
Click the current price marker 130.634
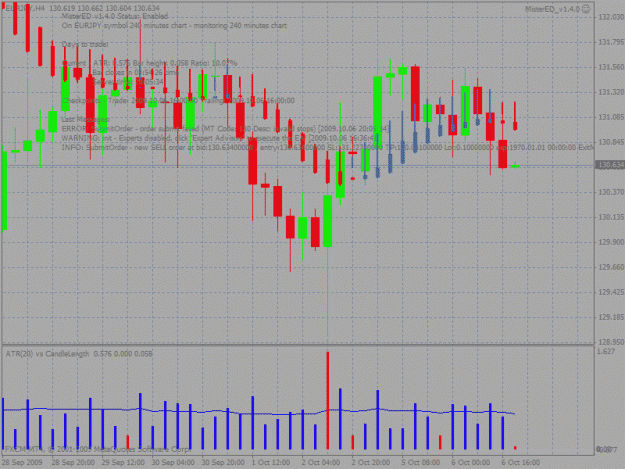tap(610, 165)
